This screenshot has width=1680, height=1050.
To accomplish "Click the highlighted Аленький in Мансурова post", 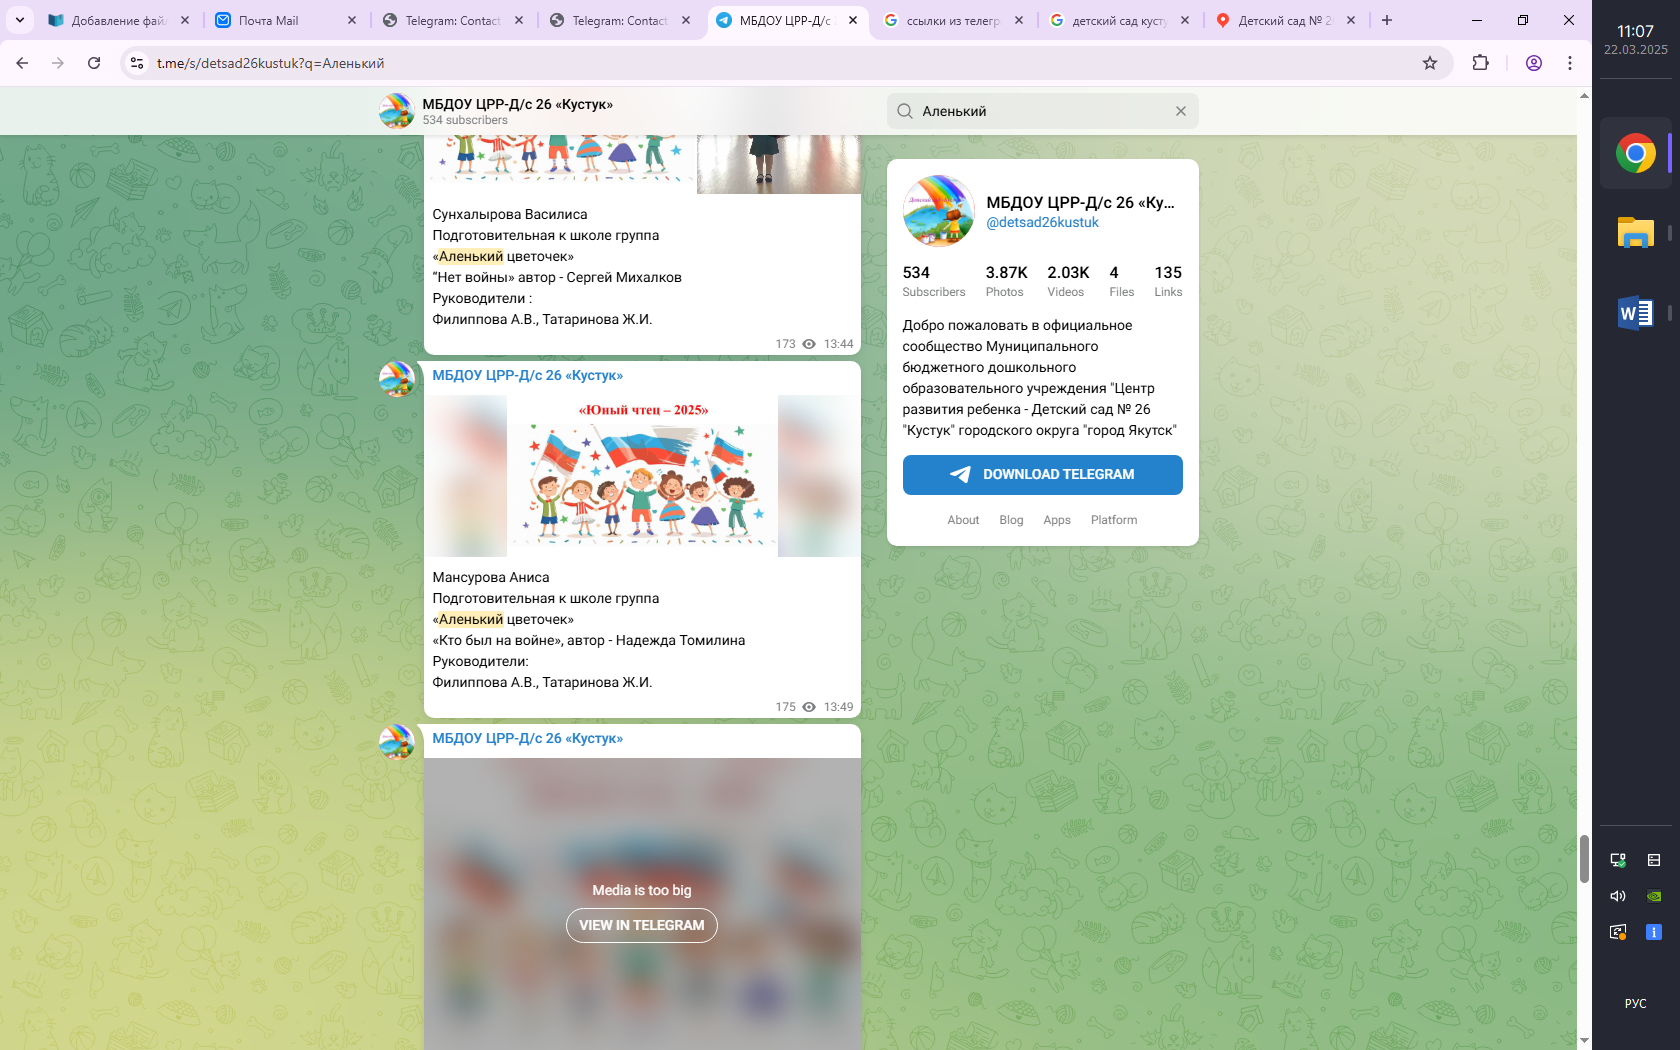I will tap(471, 619).
